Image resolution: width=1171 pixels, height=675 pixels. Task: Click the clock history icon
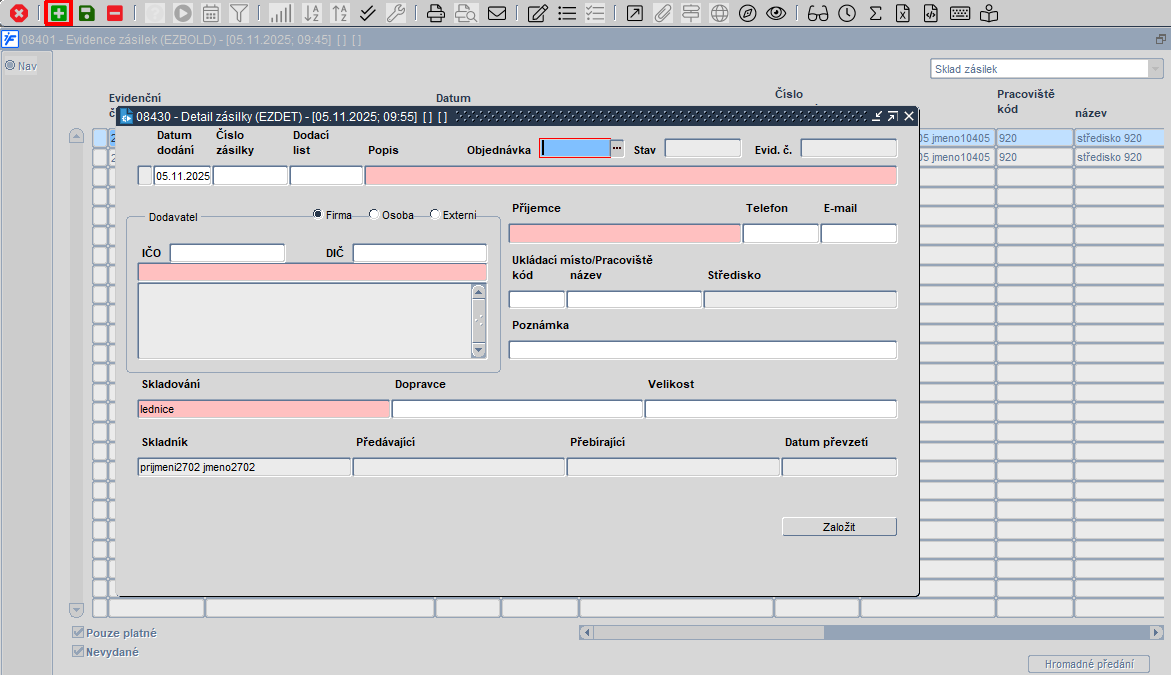[x=847, y=13]
